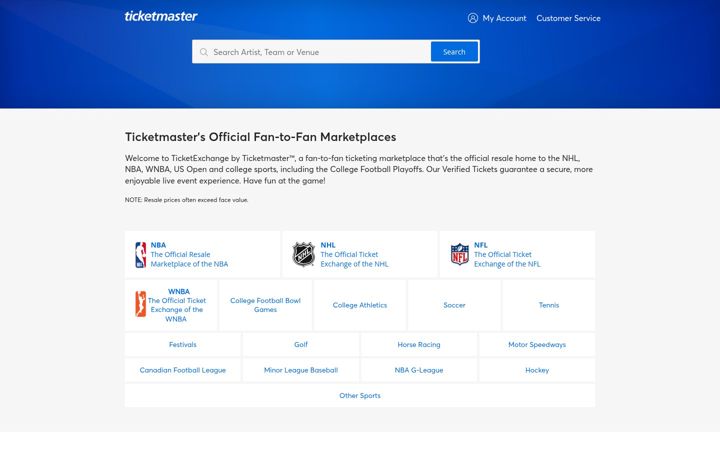Click the magnifier icon in search box

[x=204, y=52]
